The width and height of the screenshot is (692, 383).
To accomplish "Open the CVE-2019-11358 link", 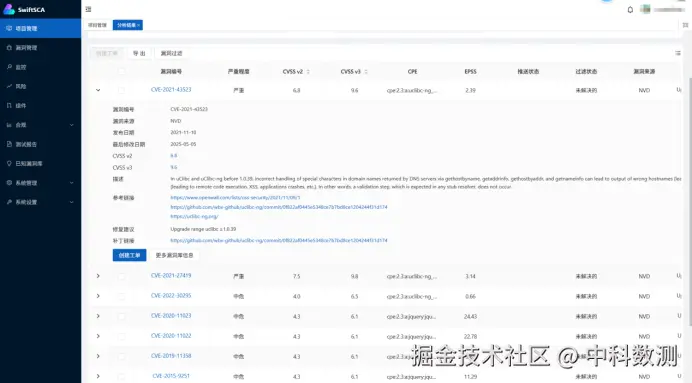I will [171, 356].
